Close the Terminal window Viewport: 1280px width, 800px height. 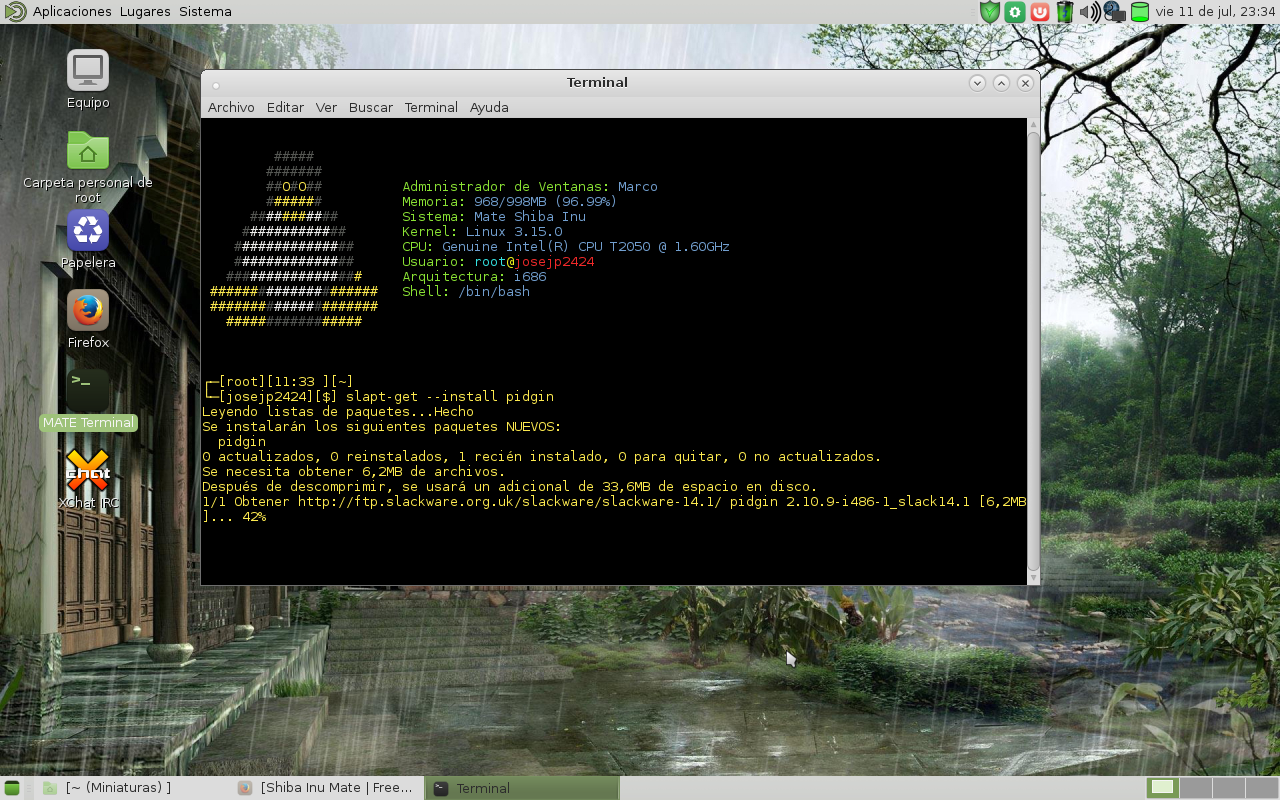tap(1025, 83)
